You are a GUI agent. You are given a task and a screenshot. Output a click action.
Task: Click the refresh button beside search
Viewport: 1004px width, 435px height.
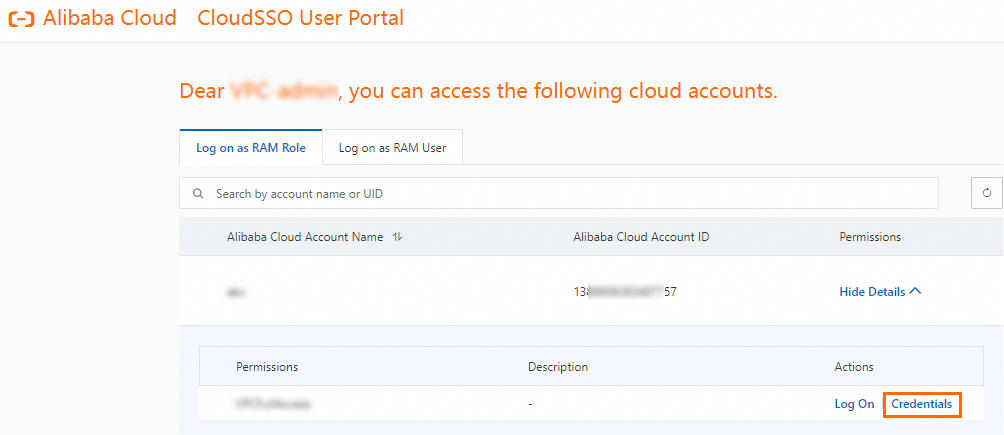[x=987, y=193]
